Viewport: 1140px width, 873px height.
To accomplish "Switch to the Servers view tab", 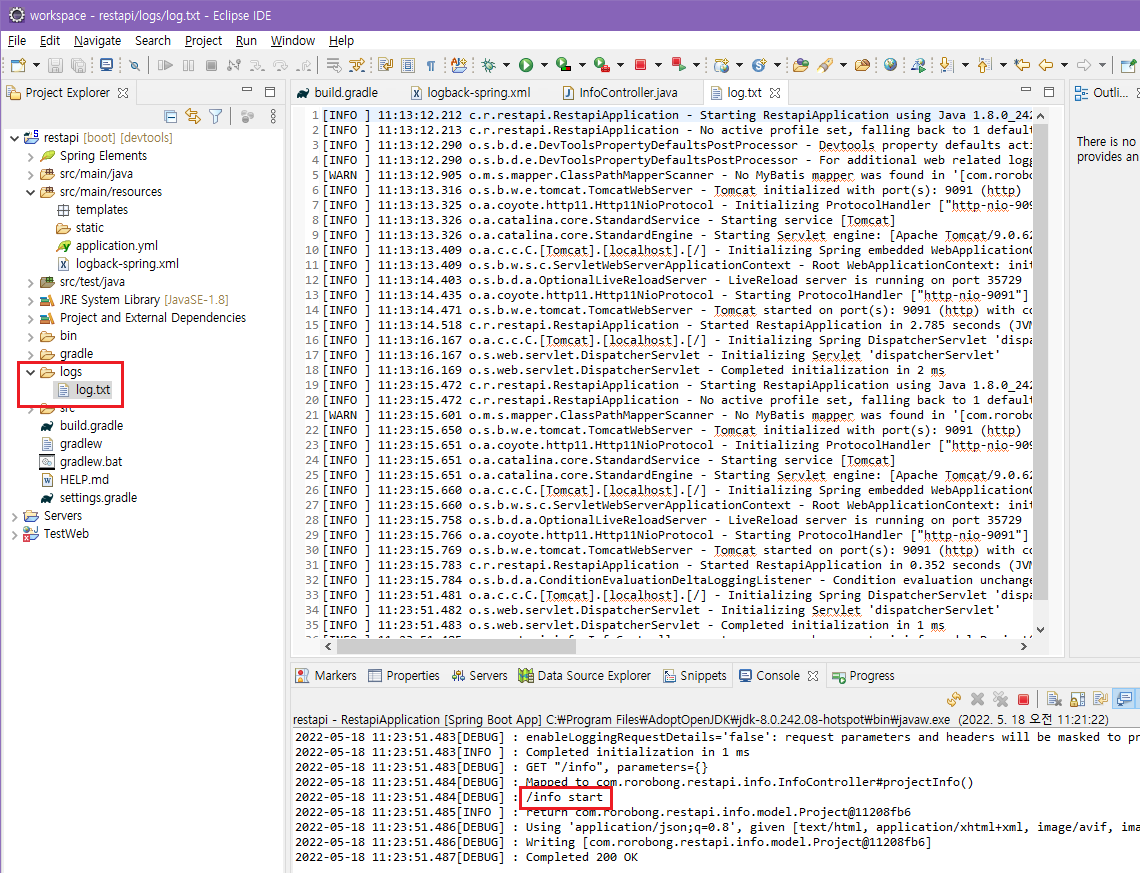I will click(479, 675).
